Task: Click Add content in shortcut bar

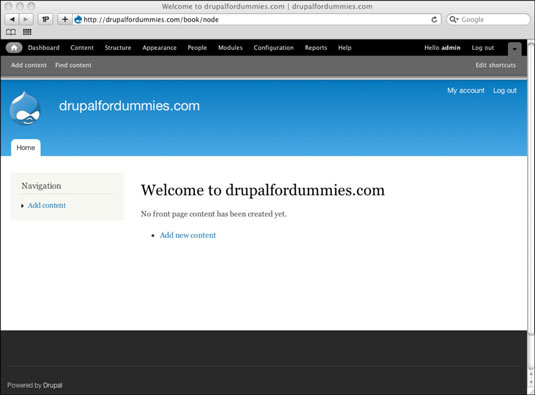Action: tap(29, 65)
